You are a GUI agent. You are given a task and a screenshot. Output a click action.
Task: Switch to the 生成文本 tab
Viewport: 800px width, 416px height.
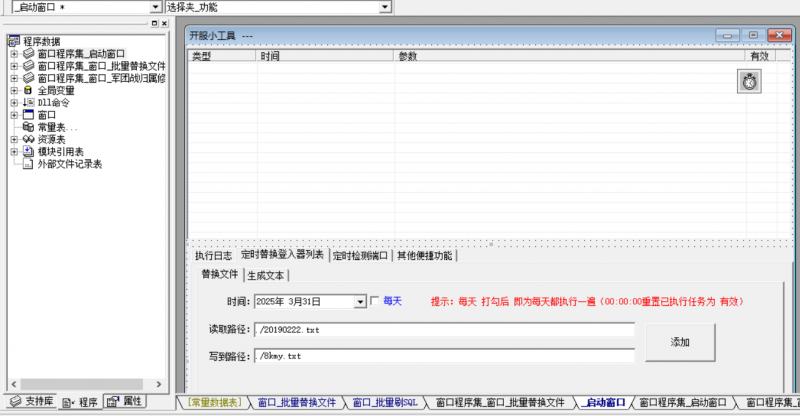click(x=266, y=275)
